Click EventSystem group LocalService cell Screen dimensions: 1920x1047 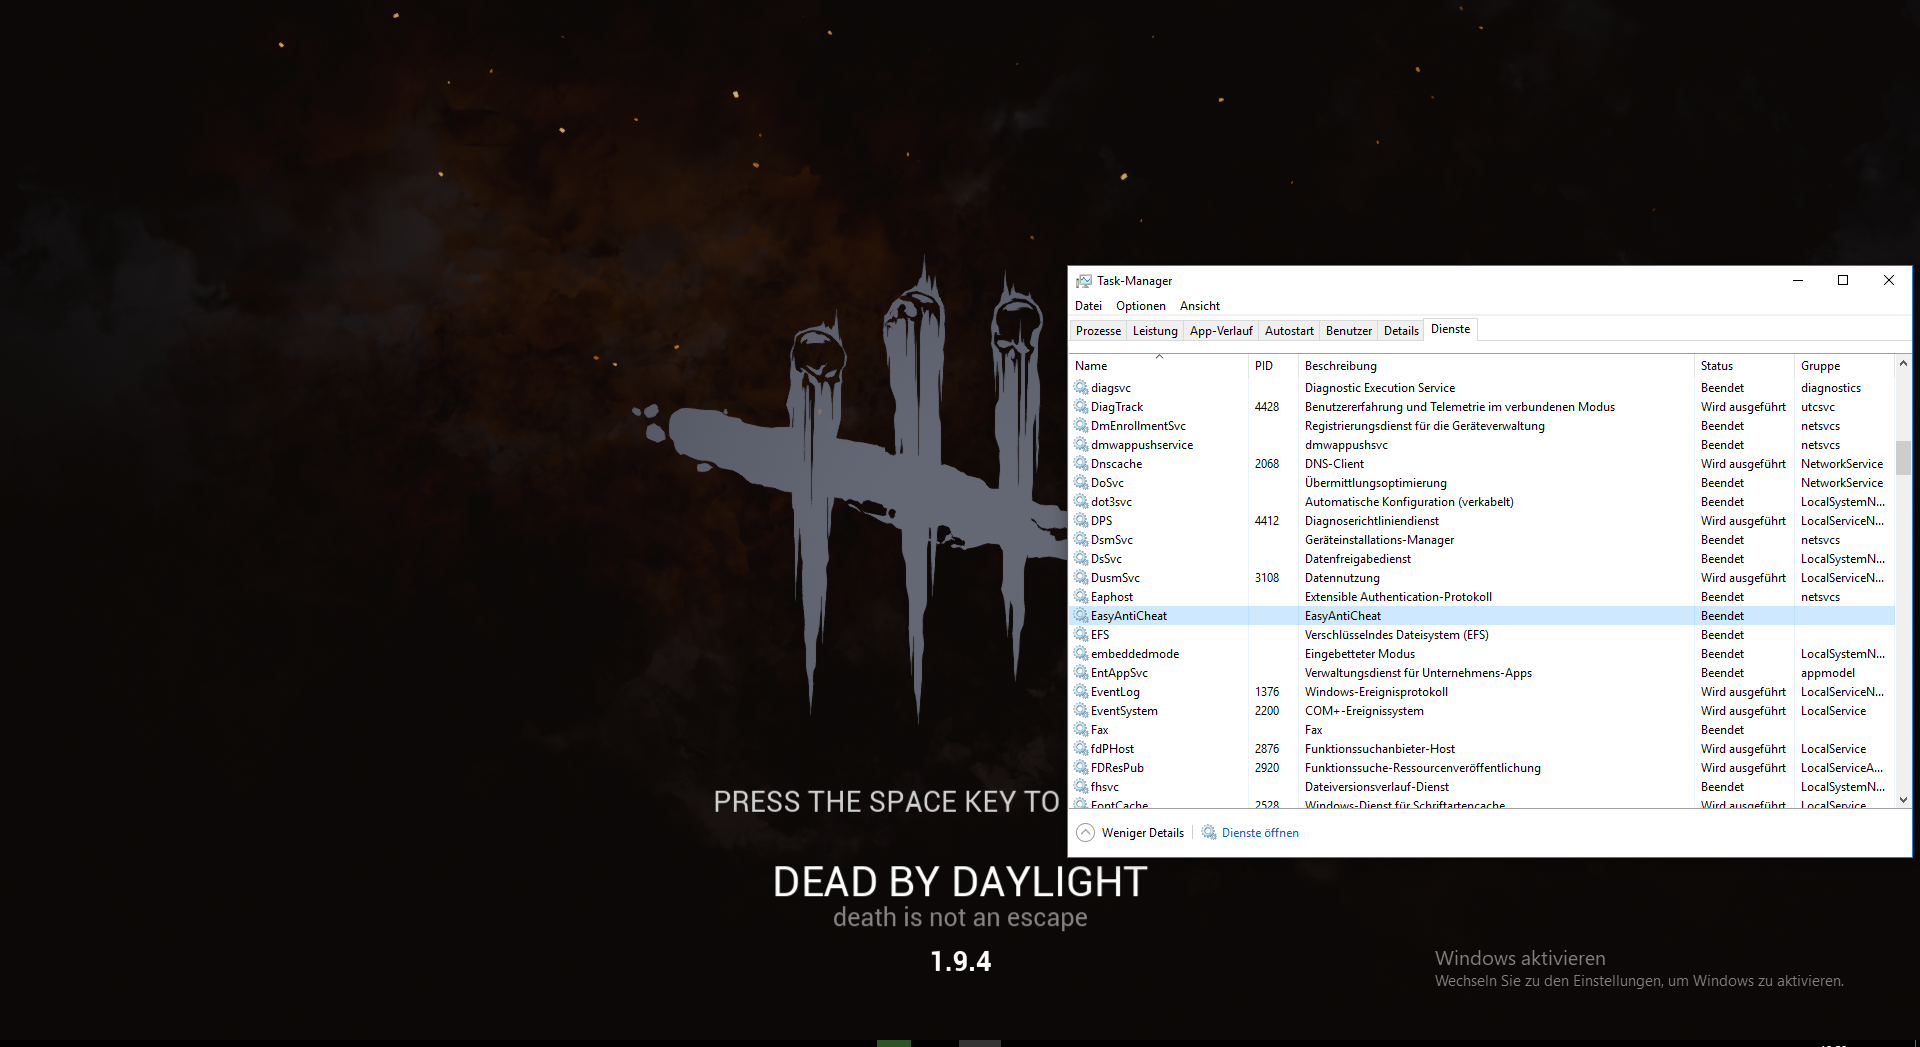[1833, 711]
